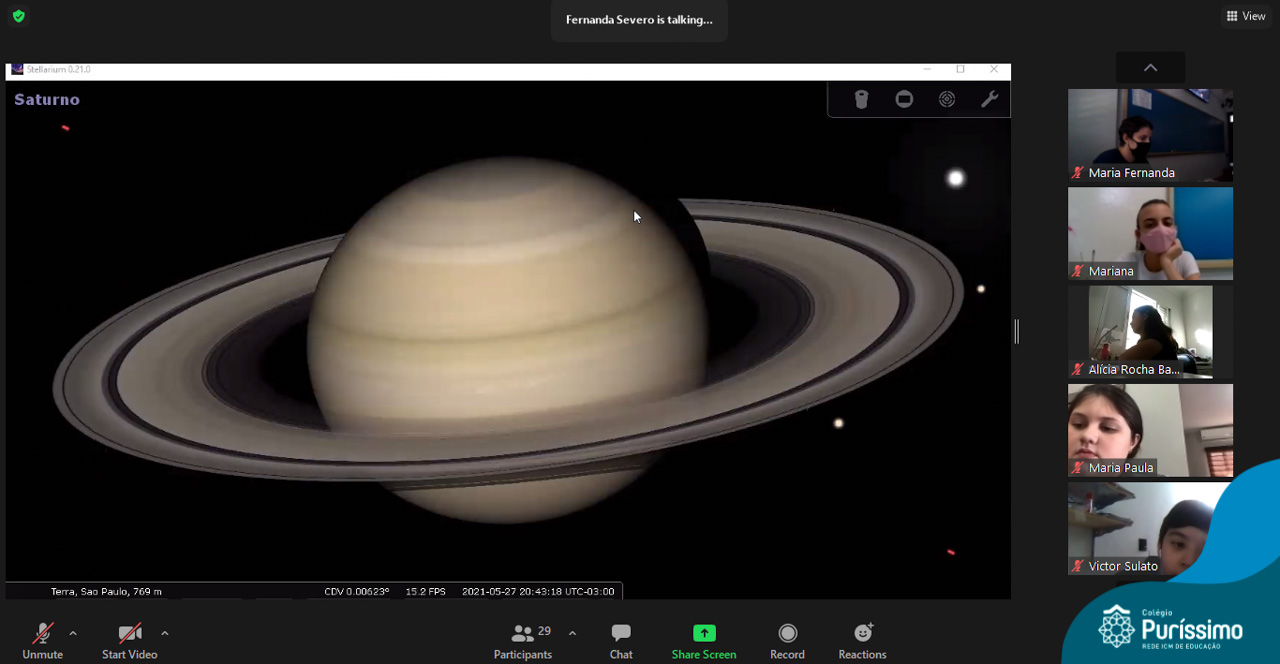Open the Participants list

[523, 640]
